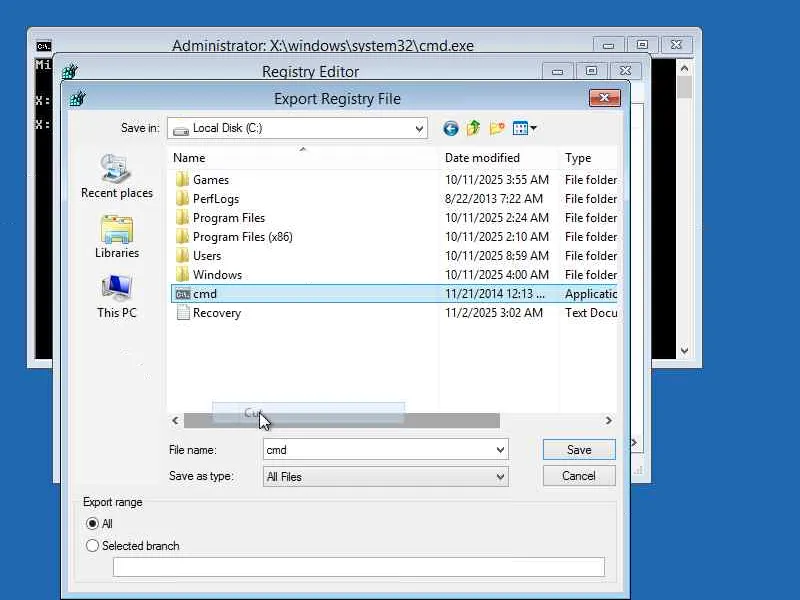Select the Games folder icon

182,180
